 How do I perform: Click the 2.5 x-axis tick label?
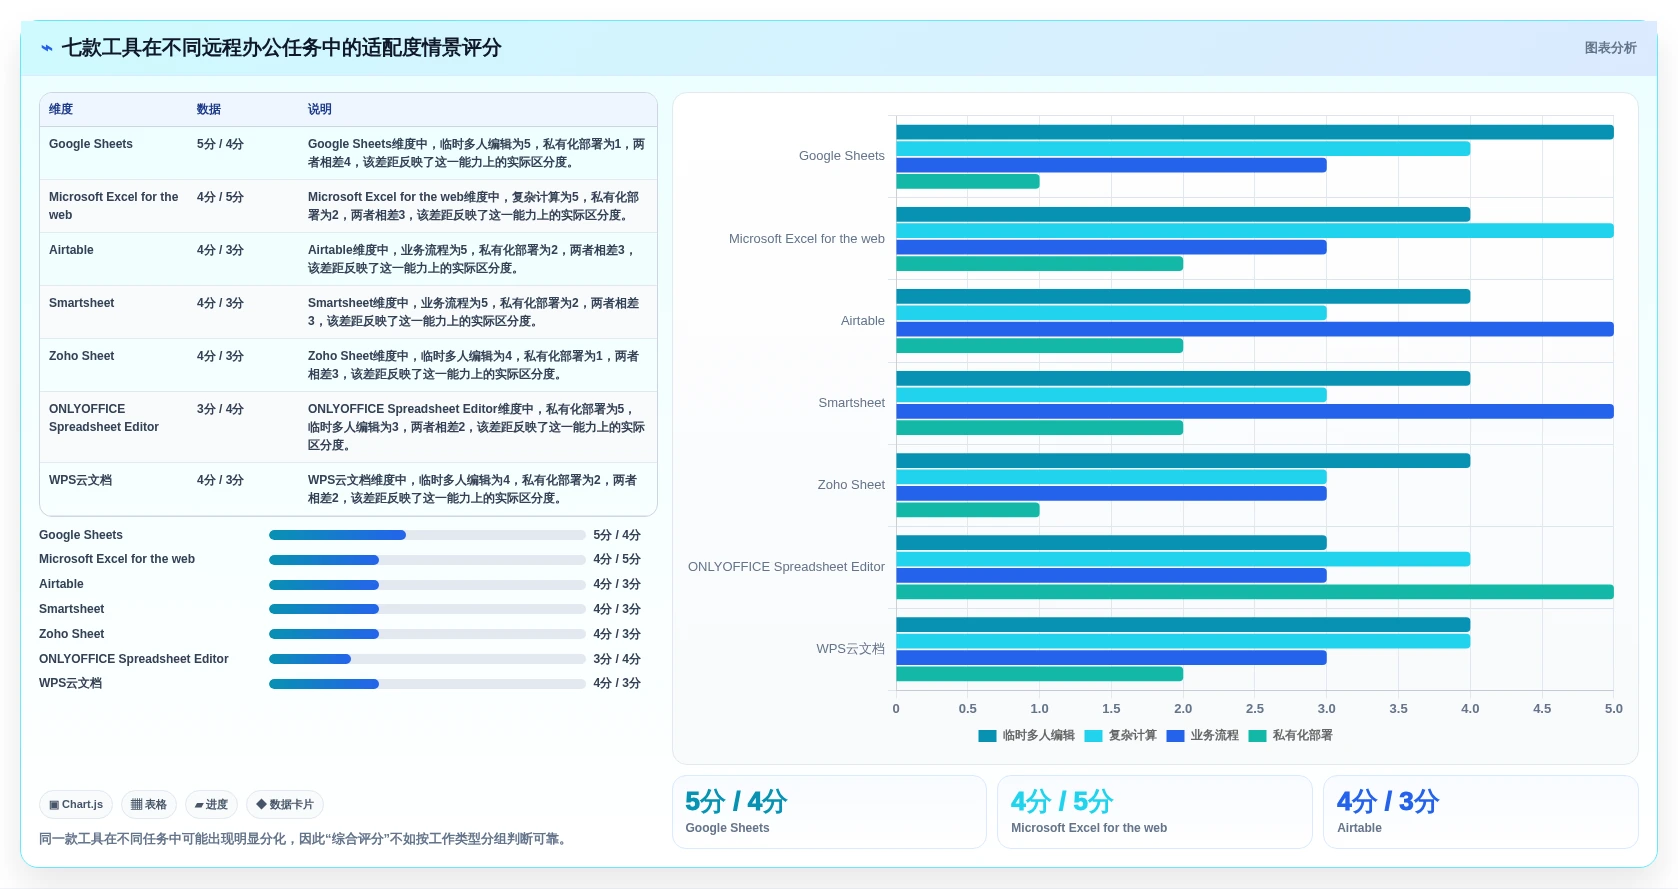coord(1255,709)
